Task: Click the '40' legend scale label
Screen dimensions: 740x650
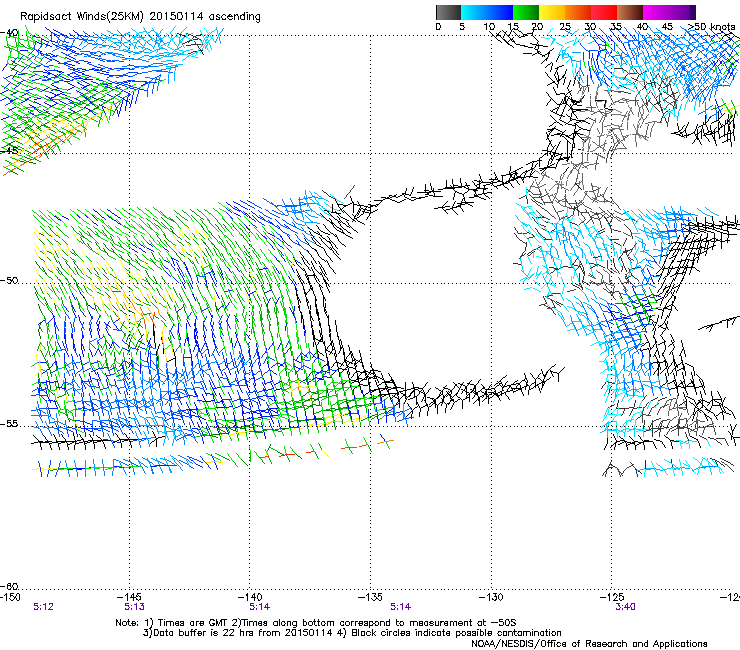Action: click(642, 27)
